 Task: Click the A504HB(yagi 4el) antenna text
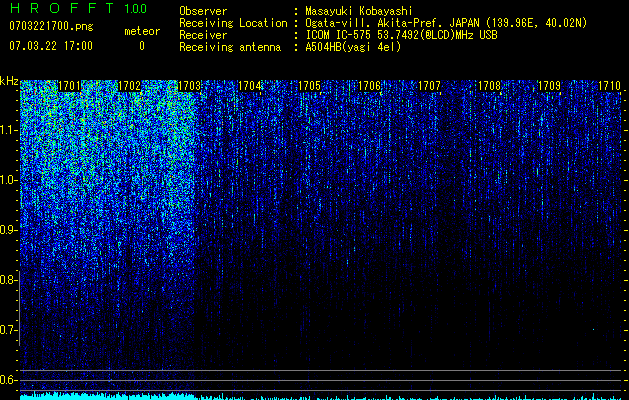353,47
